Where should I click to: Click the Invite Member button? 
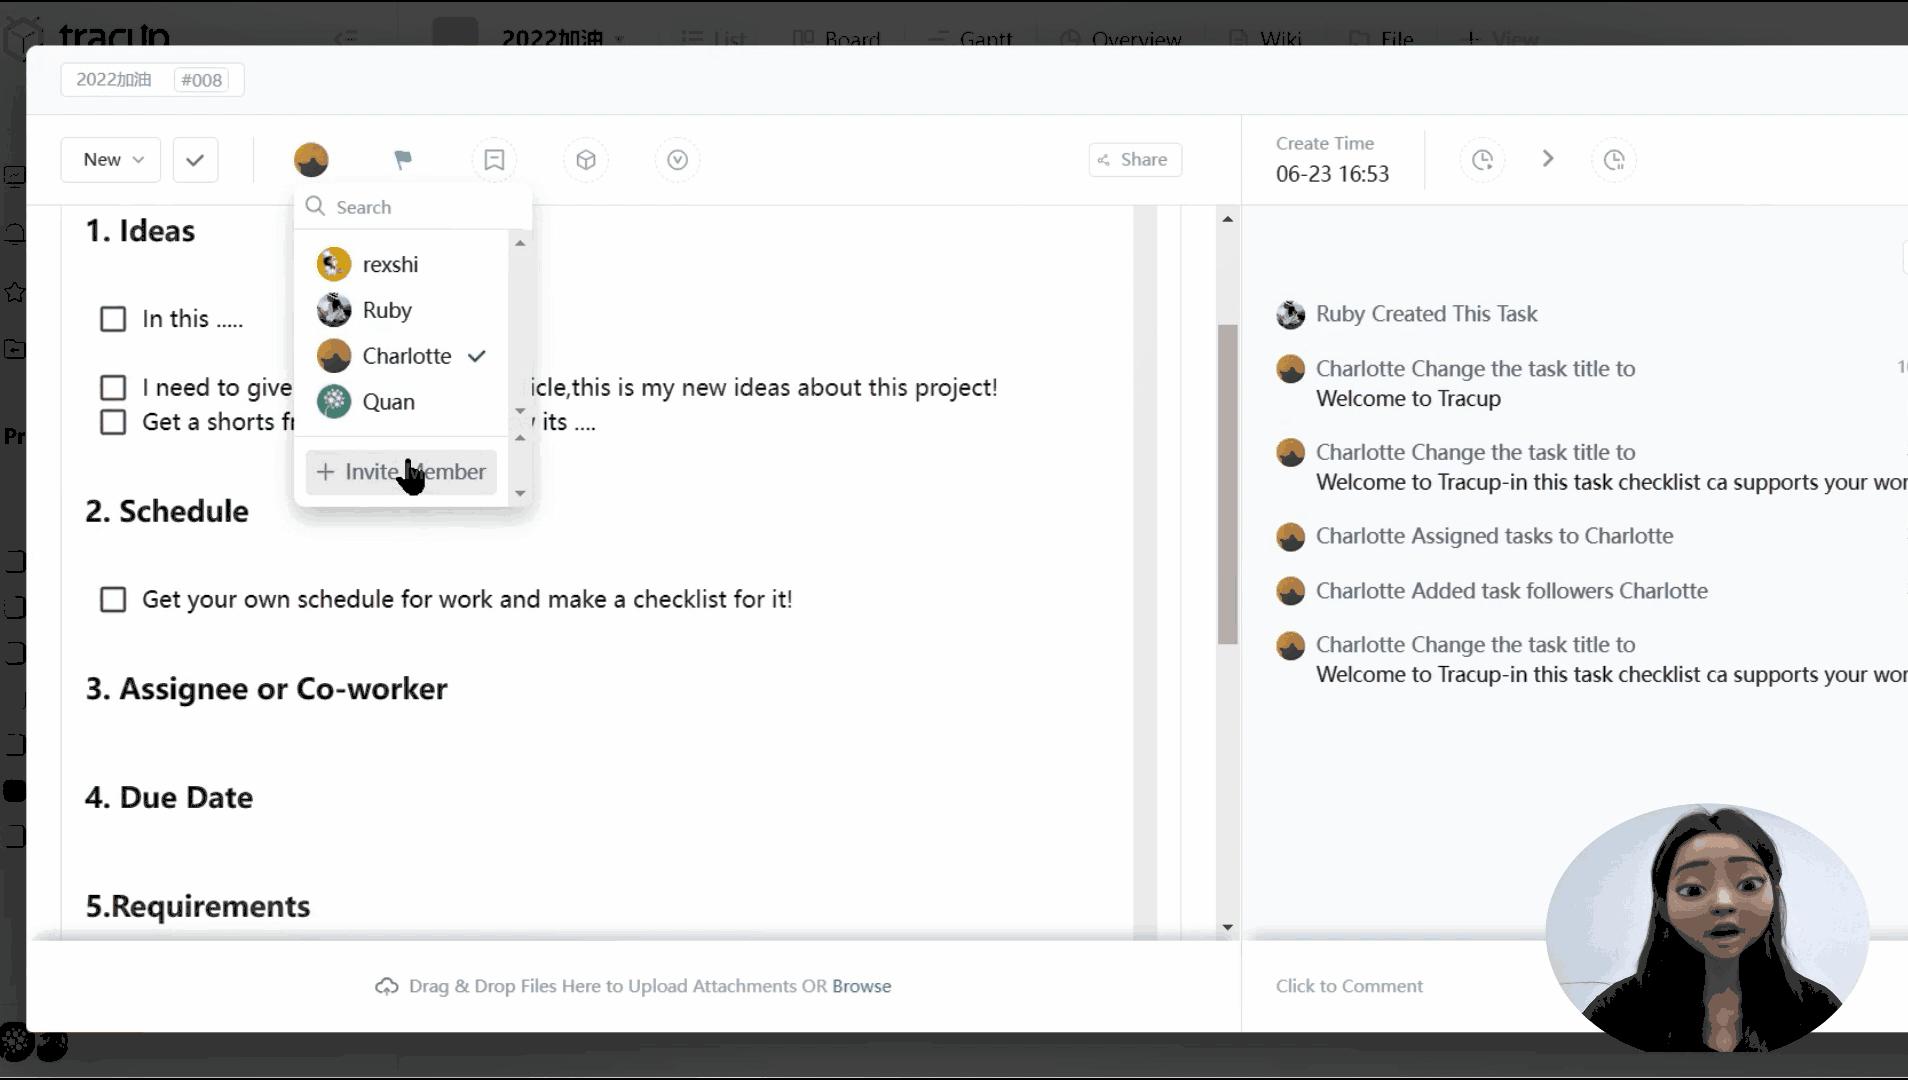[x=401, y=472]
